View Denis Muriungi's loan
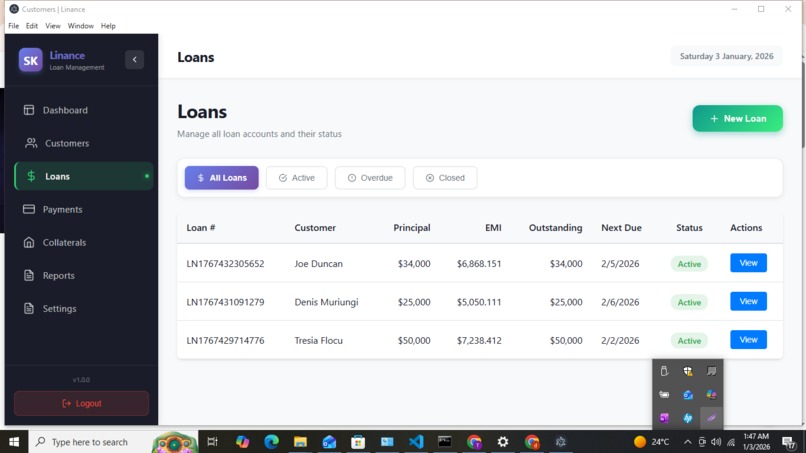This screenshot has height=453, width=806. point(748,301)
